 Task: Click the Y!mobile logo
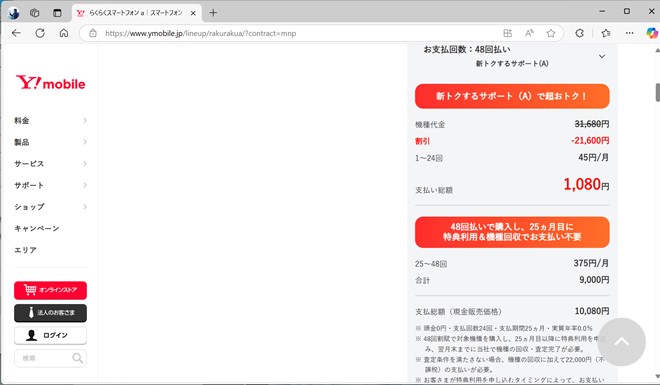pos(51,82)
